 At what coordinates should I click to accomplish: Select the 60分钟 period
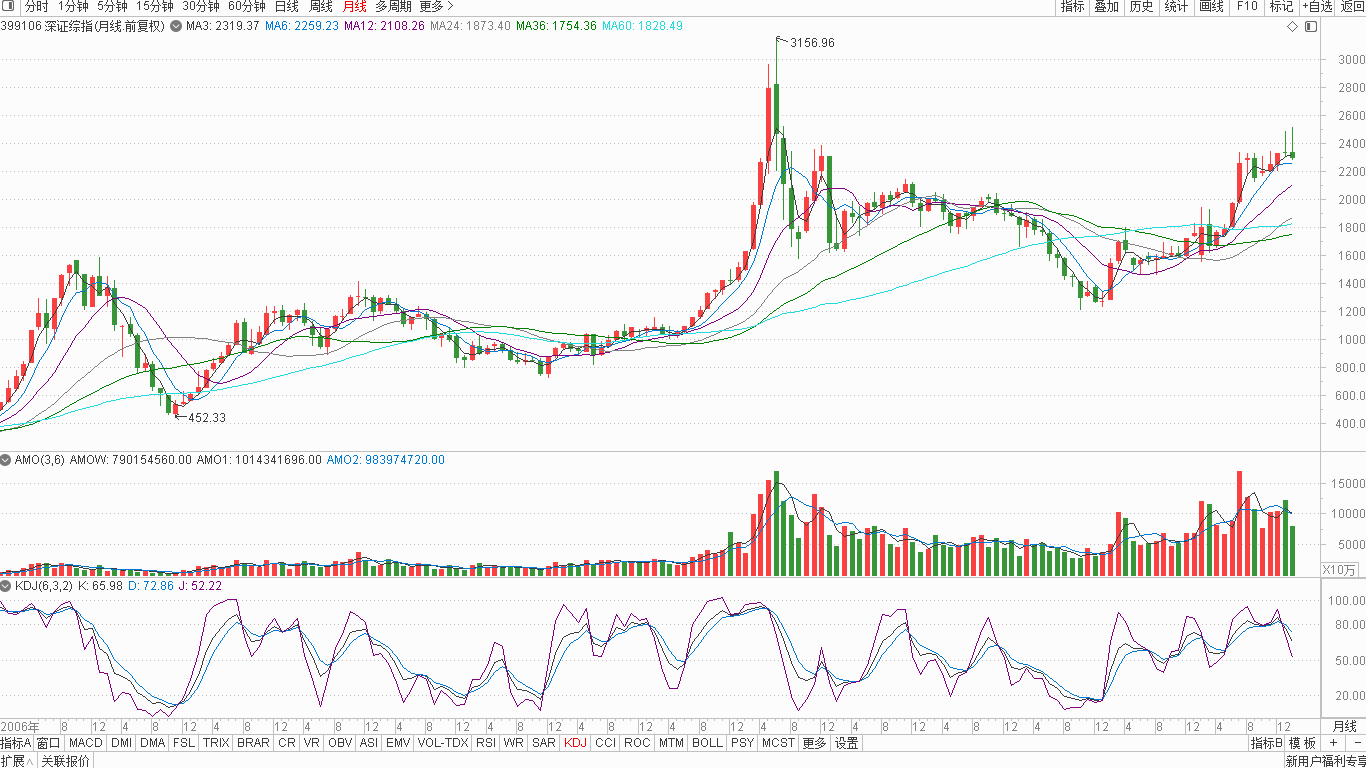click(247, 6)
